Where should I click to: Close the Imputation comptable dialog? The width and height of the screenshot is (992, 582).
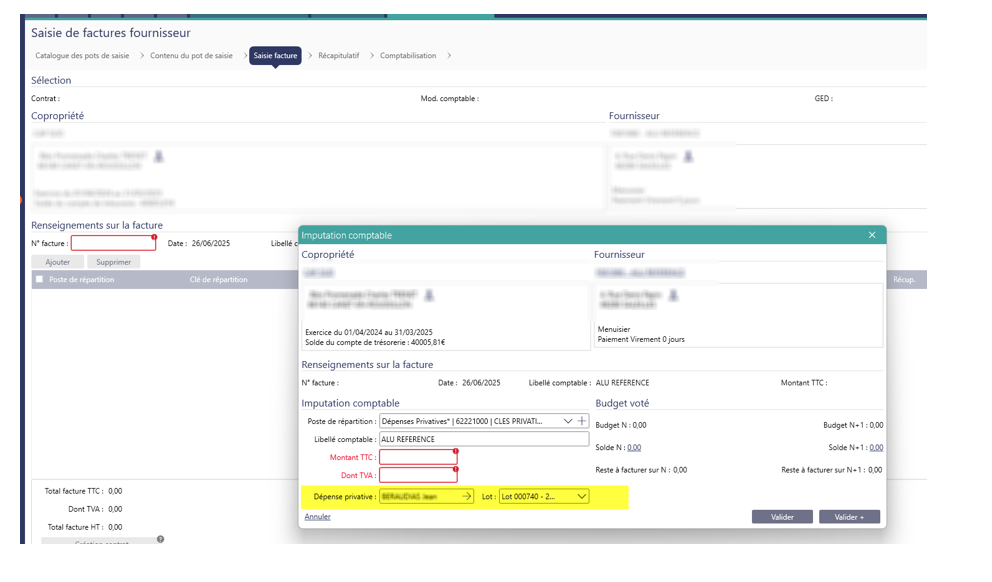[872, 235]
